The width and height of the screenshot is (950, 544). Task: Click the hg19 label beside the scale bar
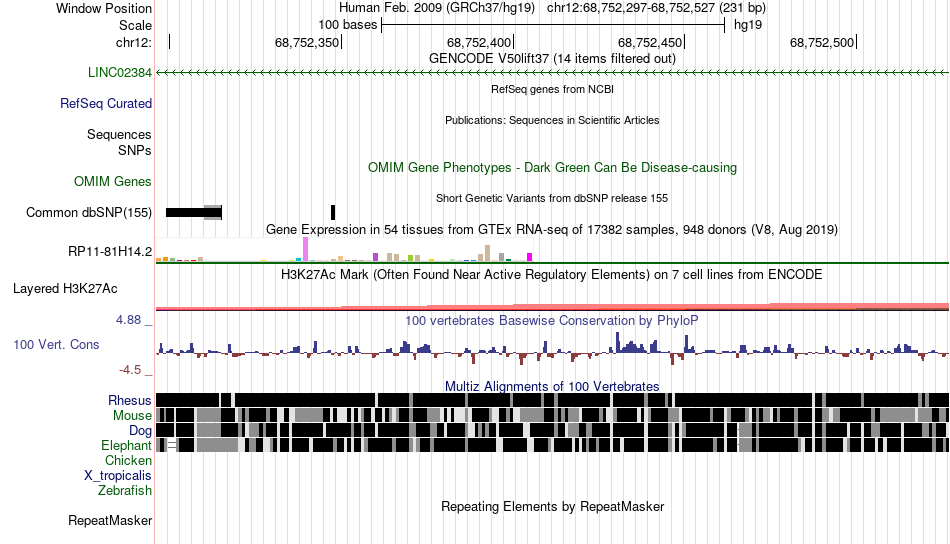(748, 25)
